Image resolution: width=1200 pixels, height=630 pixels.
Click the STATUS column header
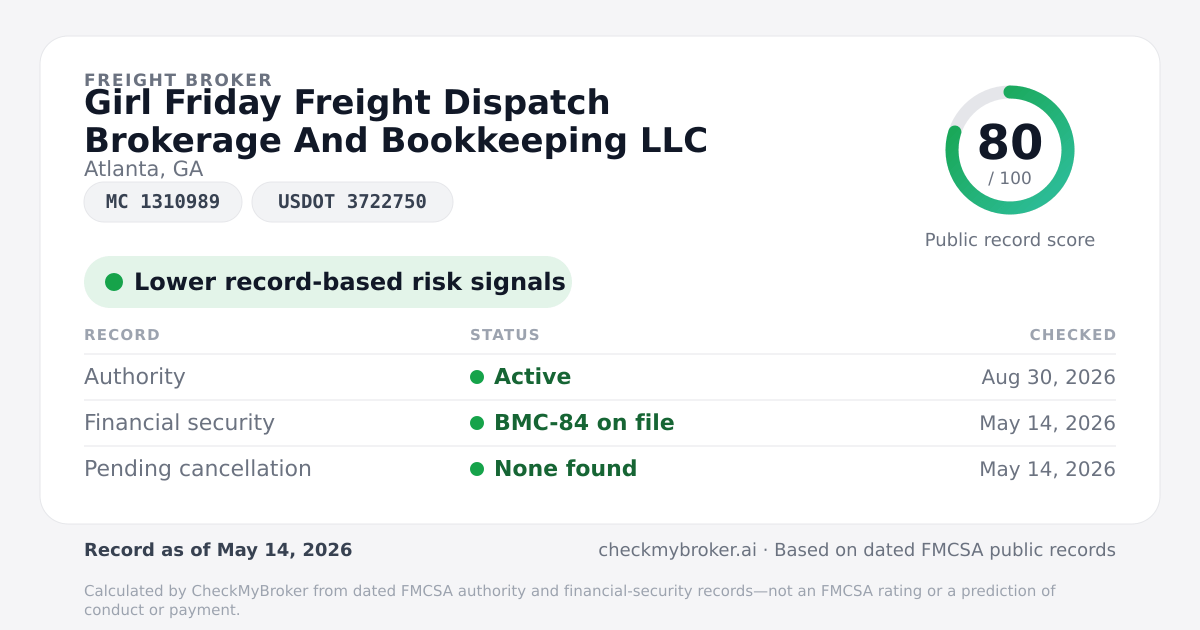(505, 335)
